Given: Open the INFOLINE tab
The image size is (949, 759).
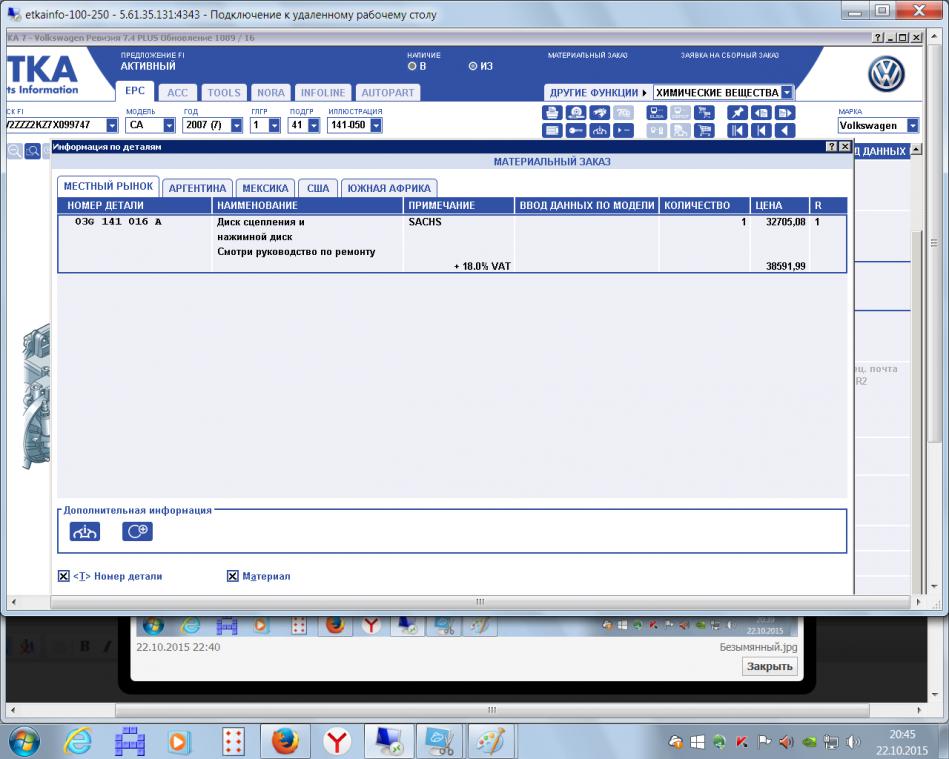Looking at the screenshot, I should pos(323,93).
